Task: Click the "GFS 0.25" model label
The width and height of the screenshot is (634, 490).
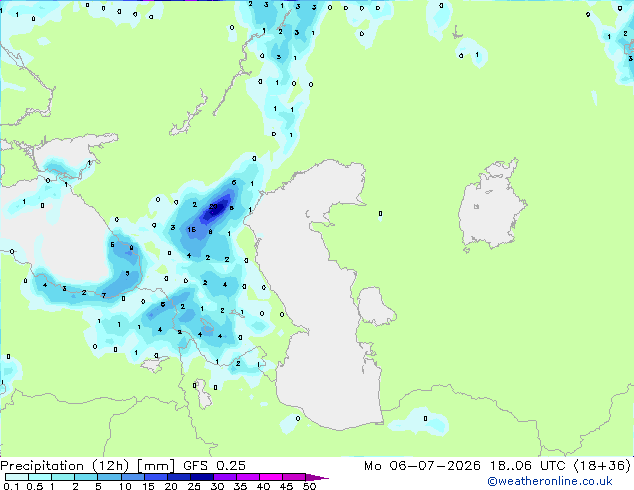Action: pyautogui.click(x=214, y=466)
